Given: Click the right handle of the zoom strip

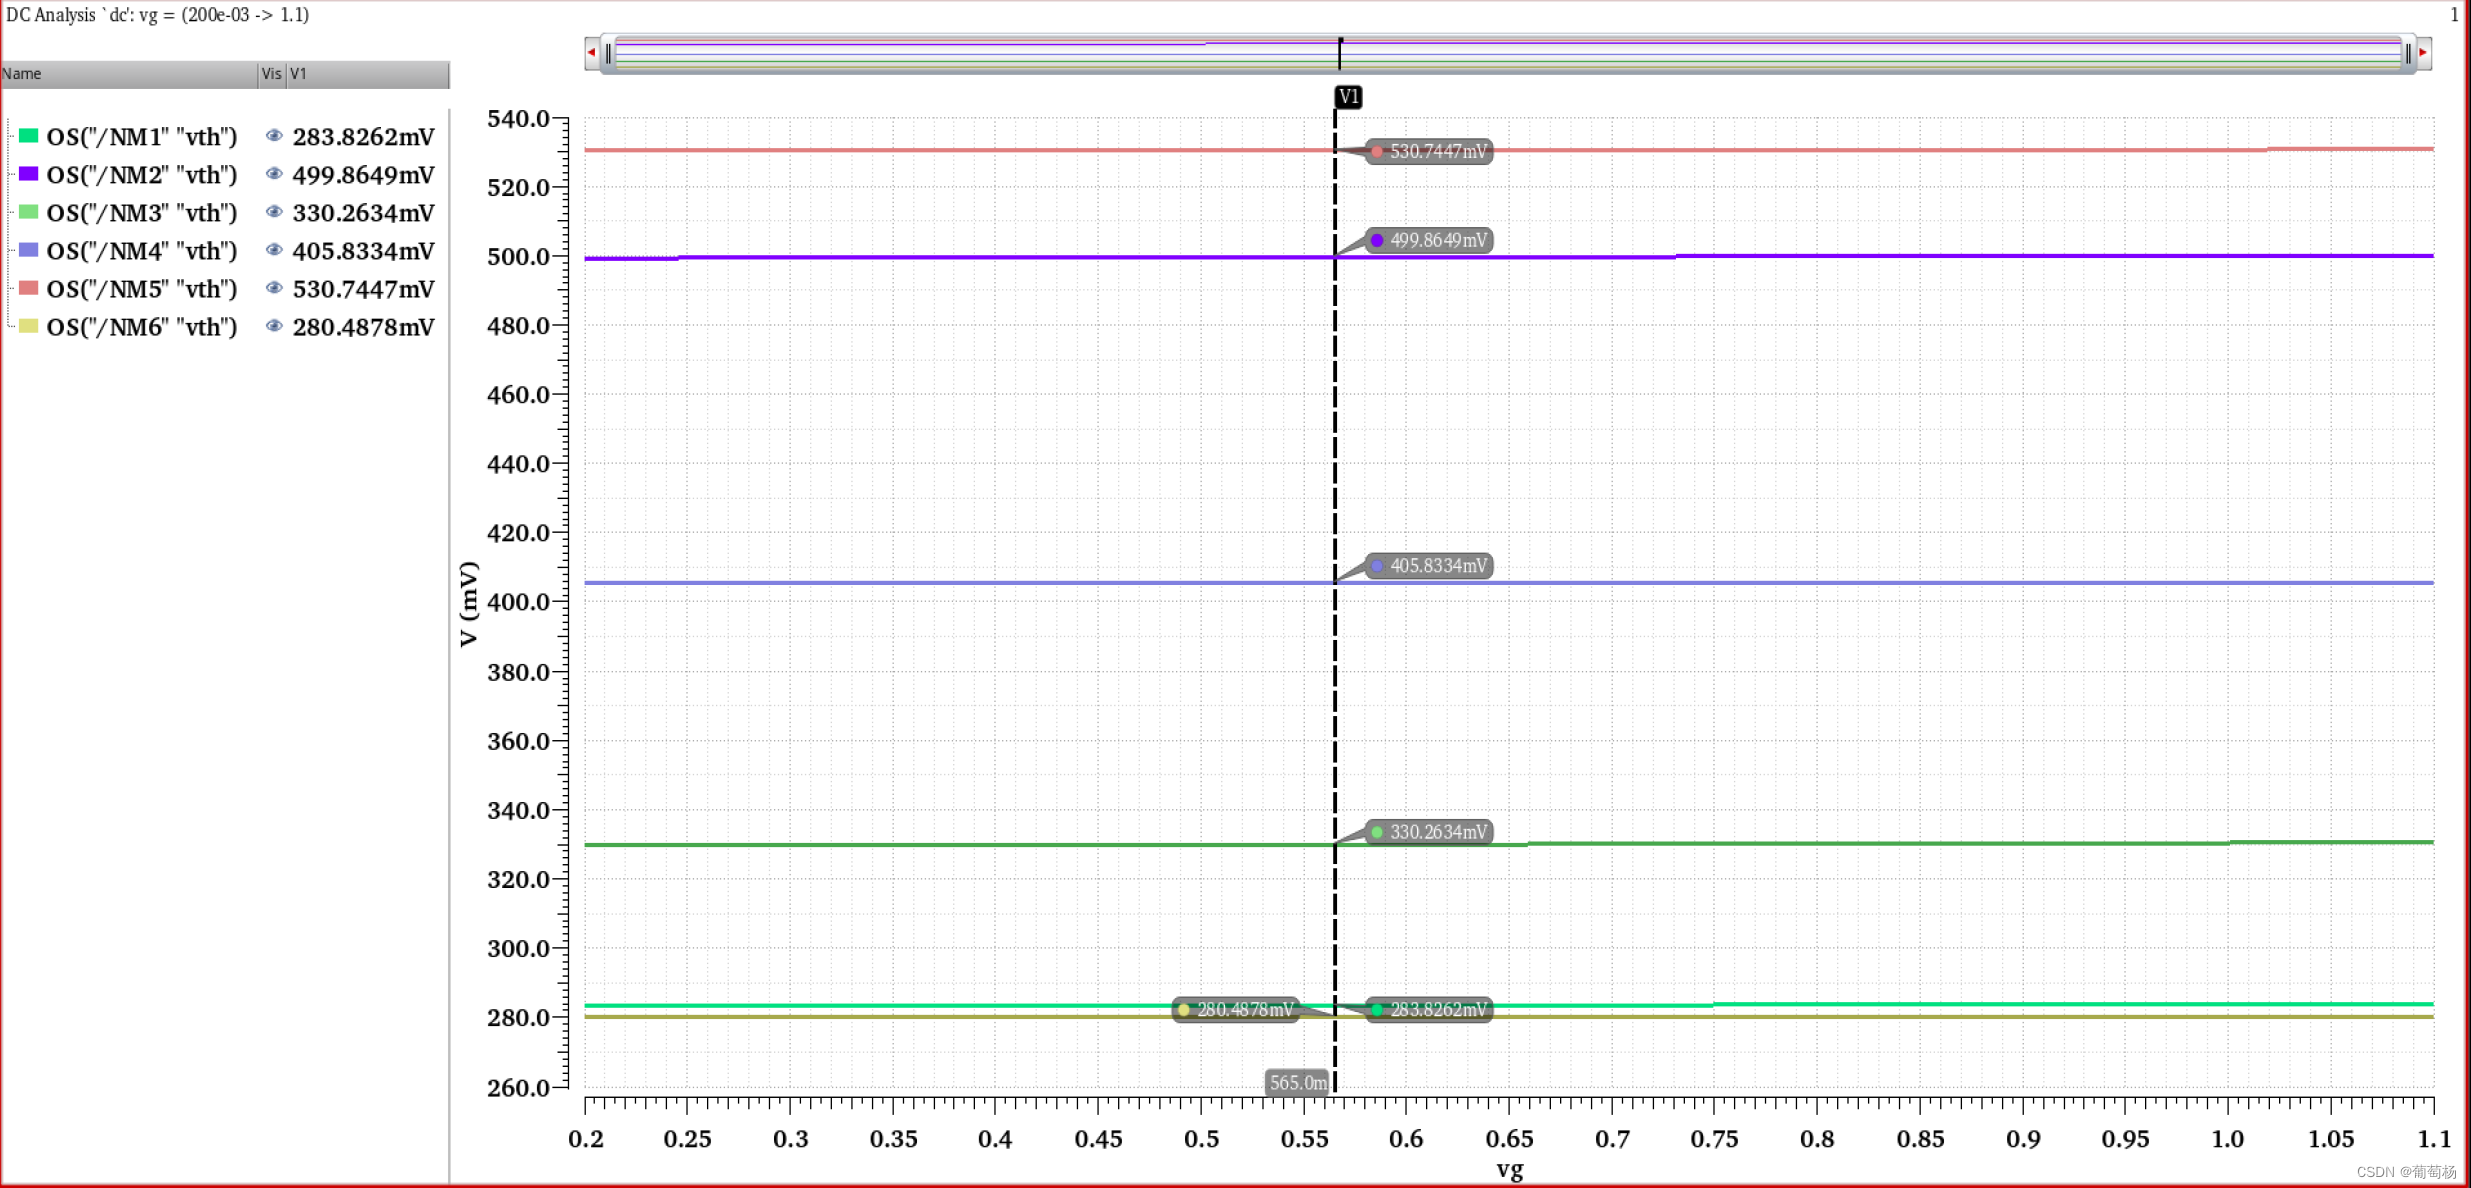Looking at the screenshot, I should pyautogui.click(x=2408, y=53).
